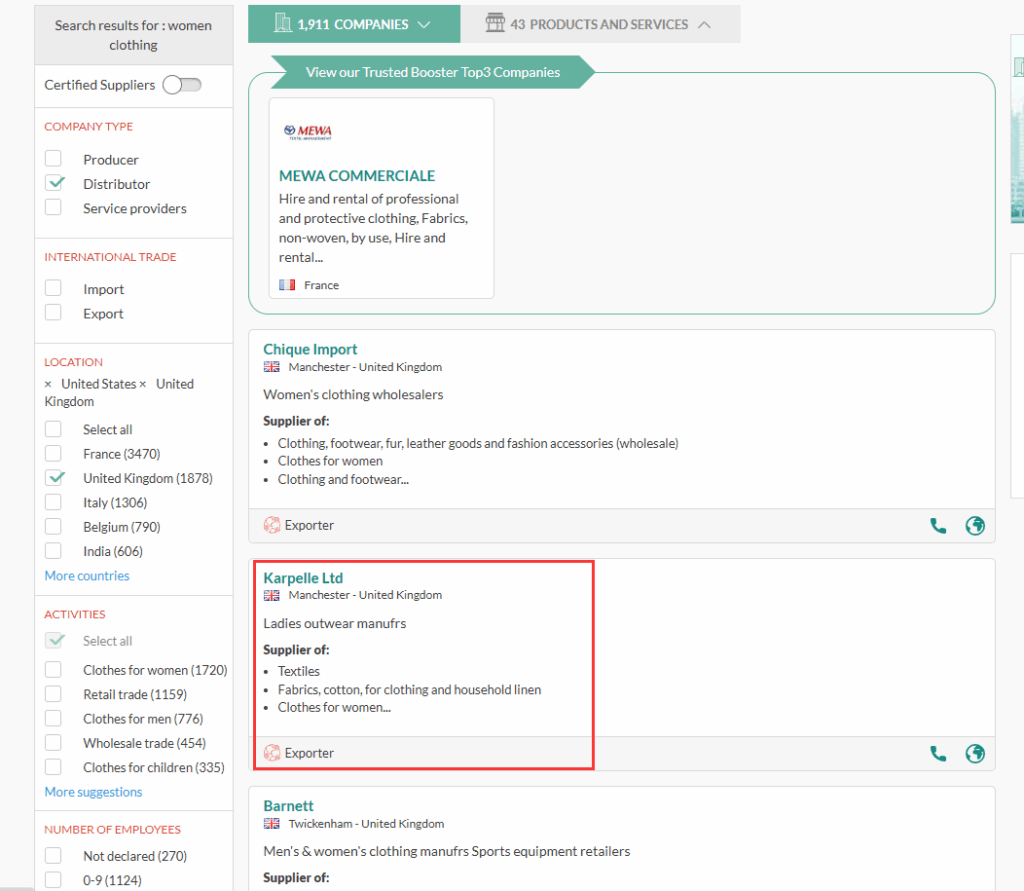The height and width of the screenshot is (891, 1024).
Task: Toggle Select all under Activities
Action: pyautogui.click(x=55, y=640)
